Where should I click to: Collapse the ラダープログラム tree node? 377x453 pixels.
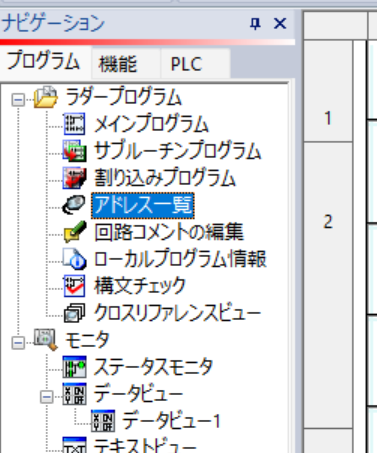tap(18, 100)
